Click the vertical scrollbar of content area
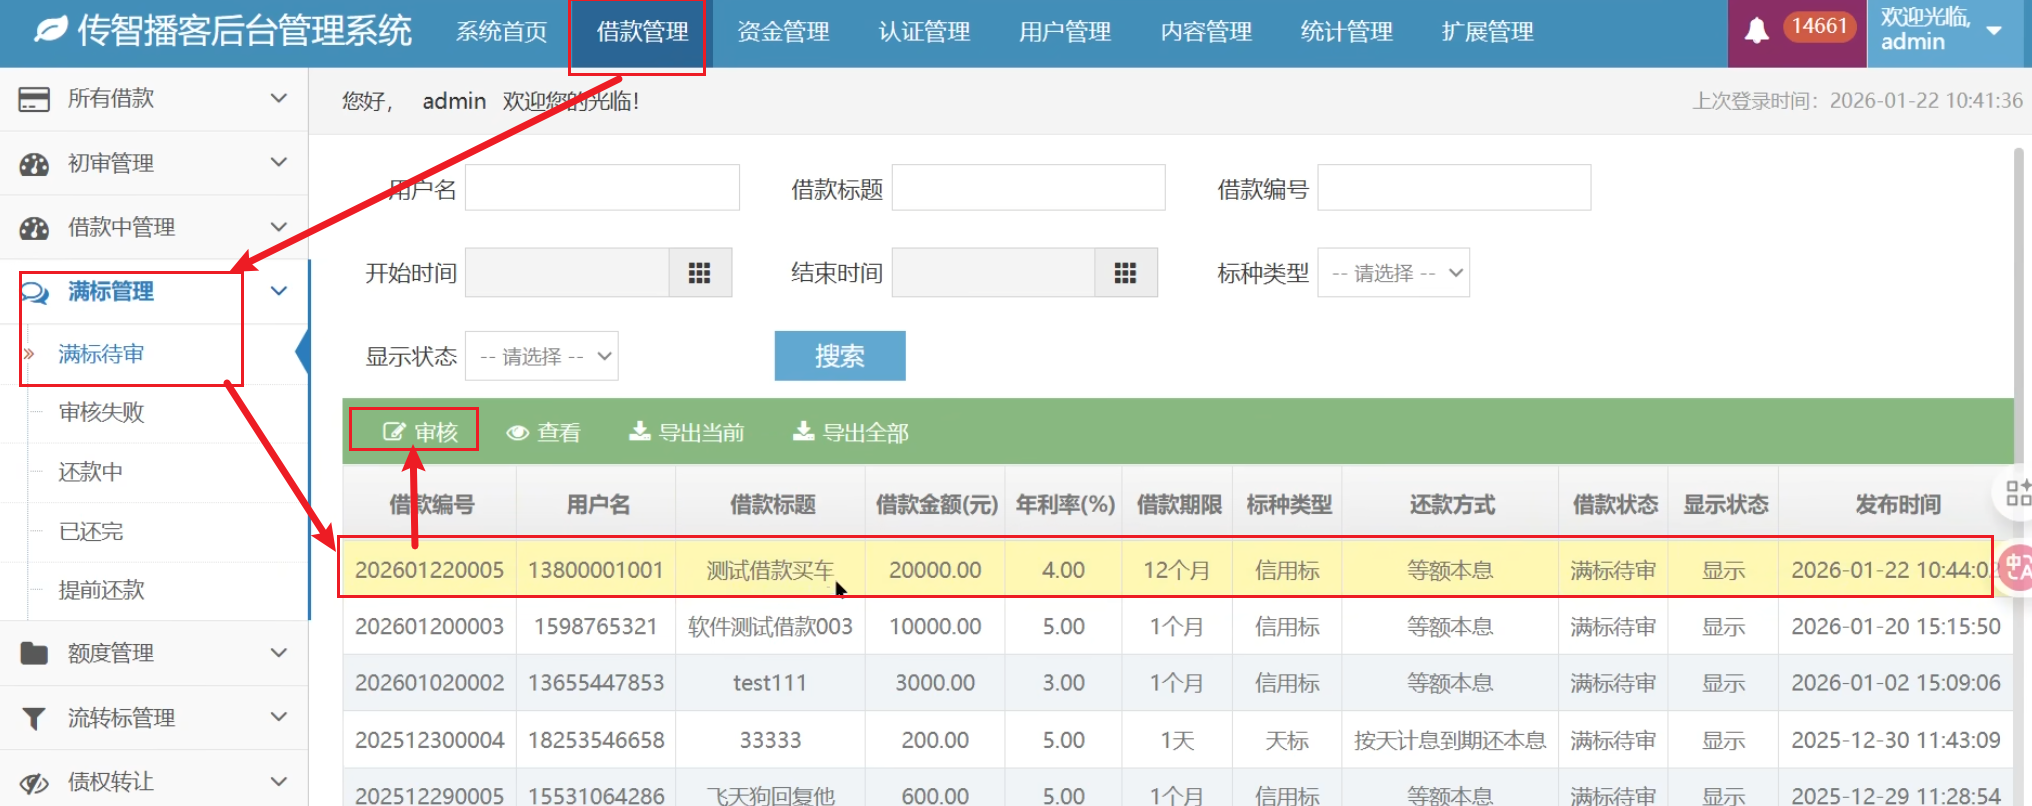Screen dimensions: 2032x806 point(2018,300)
